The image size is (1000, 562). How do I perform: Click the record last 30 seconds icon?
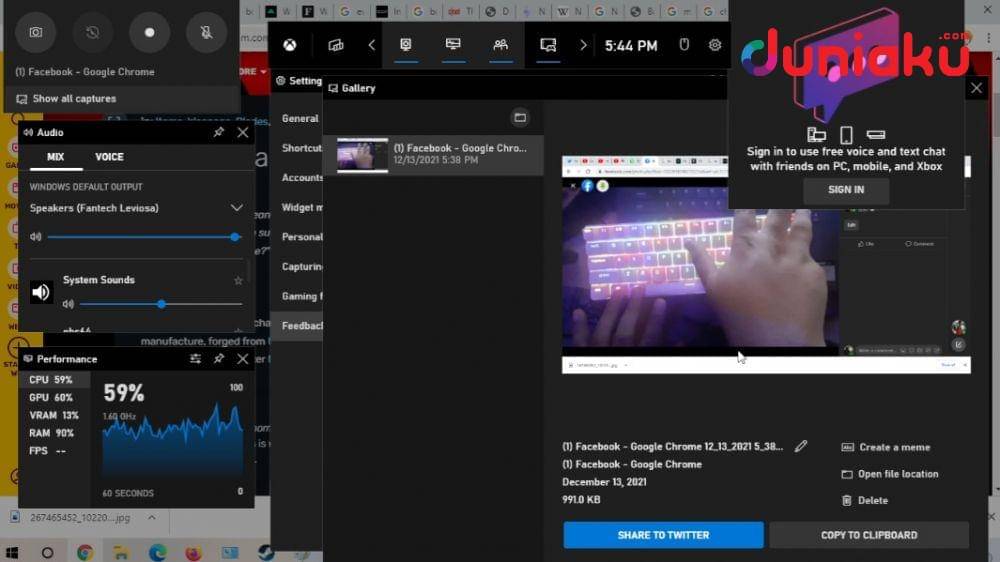click(93, 32)
